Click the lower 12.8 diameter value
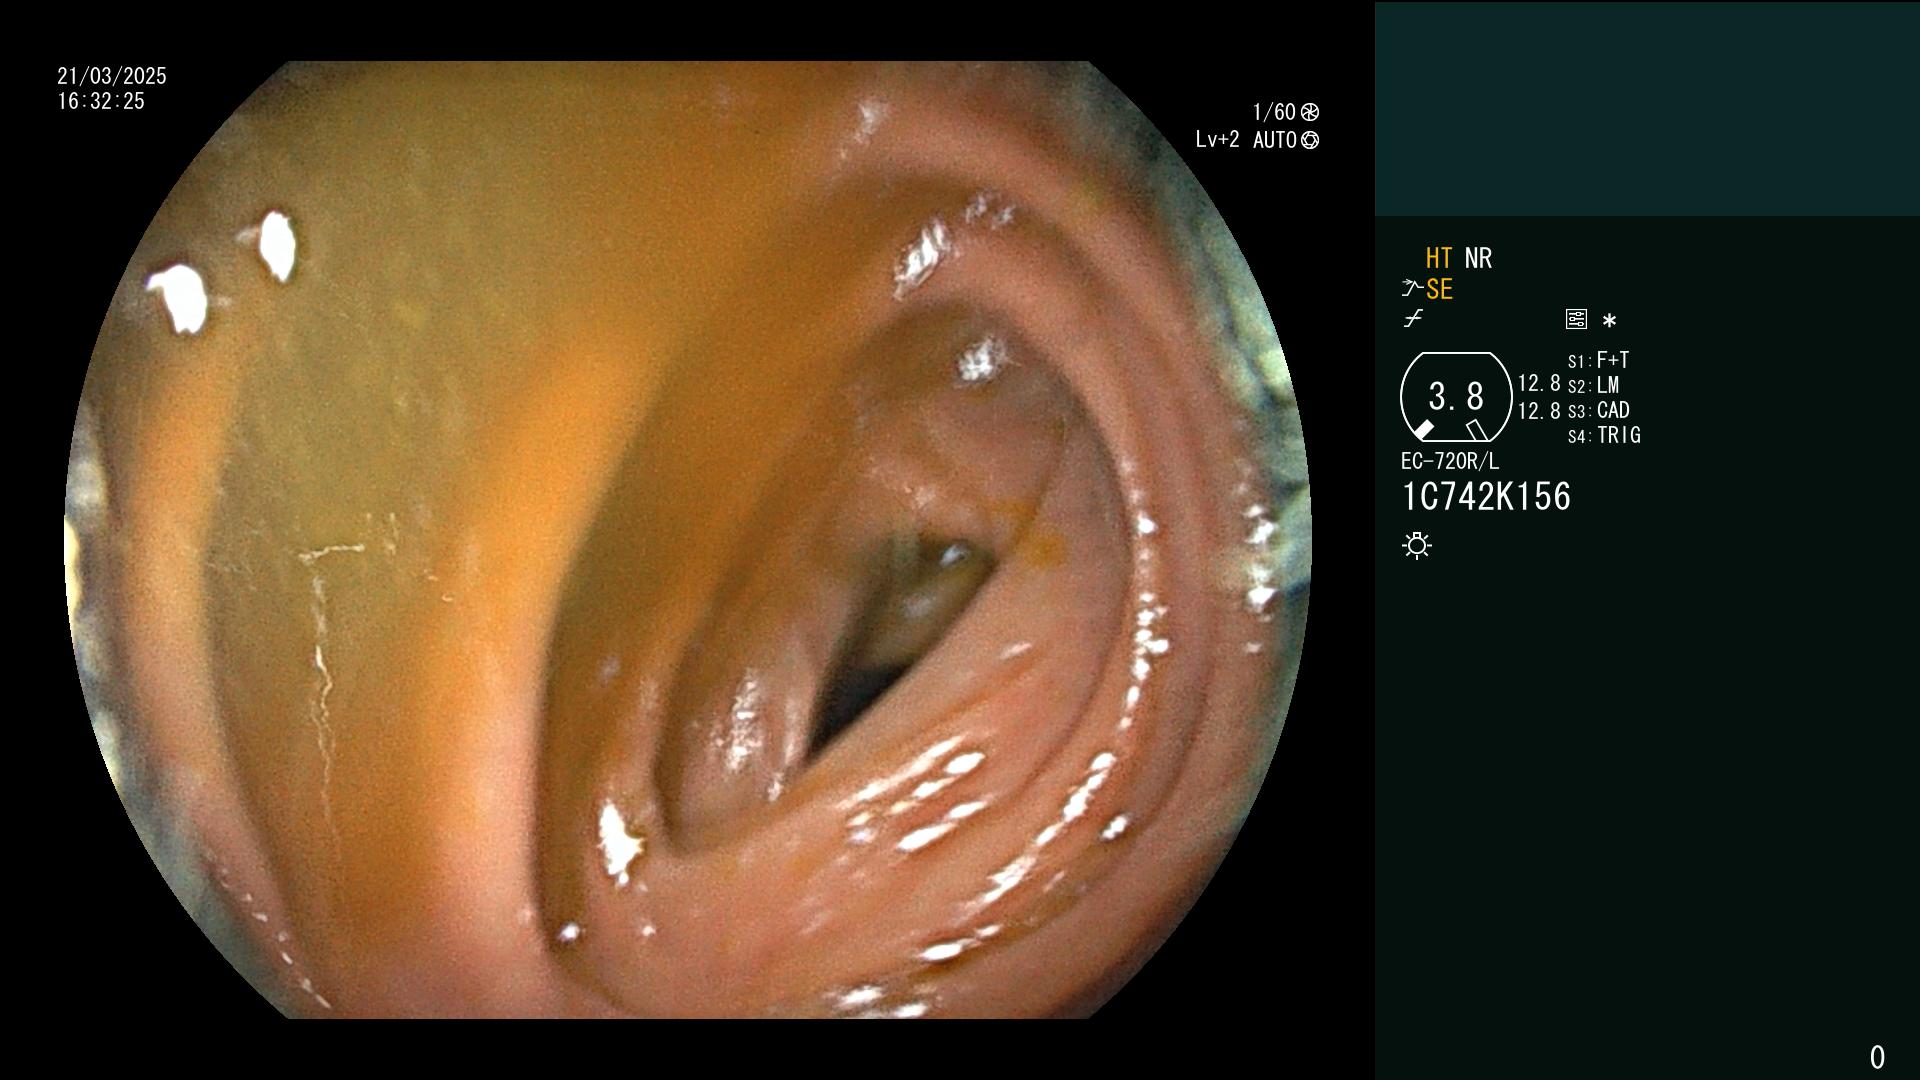Screen dimensions: 1920x1080 [x=1539, y=411]
